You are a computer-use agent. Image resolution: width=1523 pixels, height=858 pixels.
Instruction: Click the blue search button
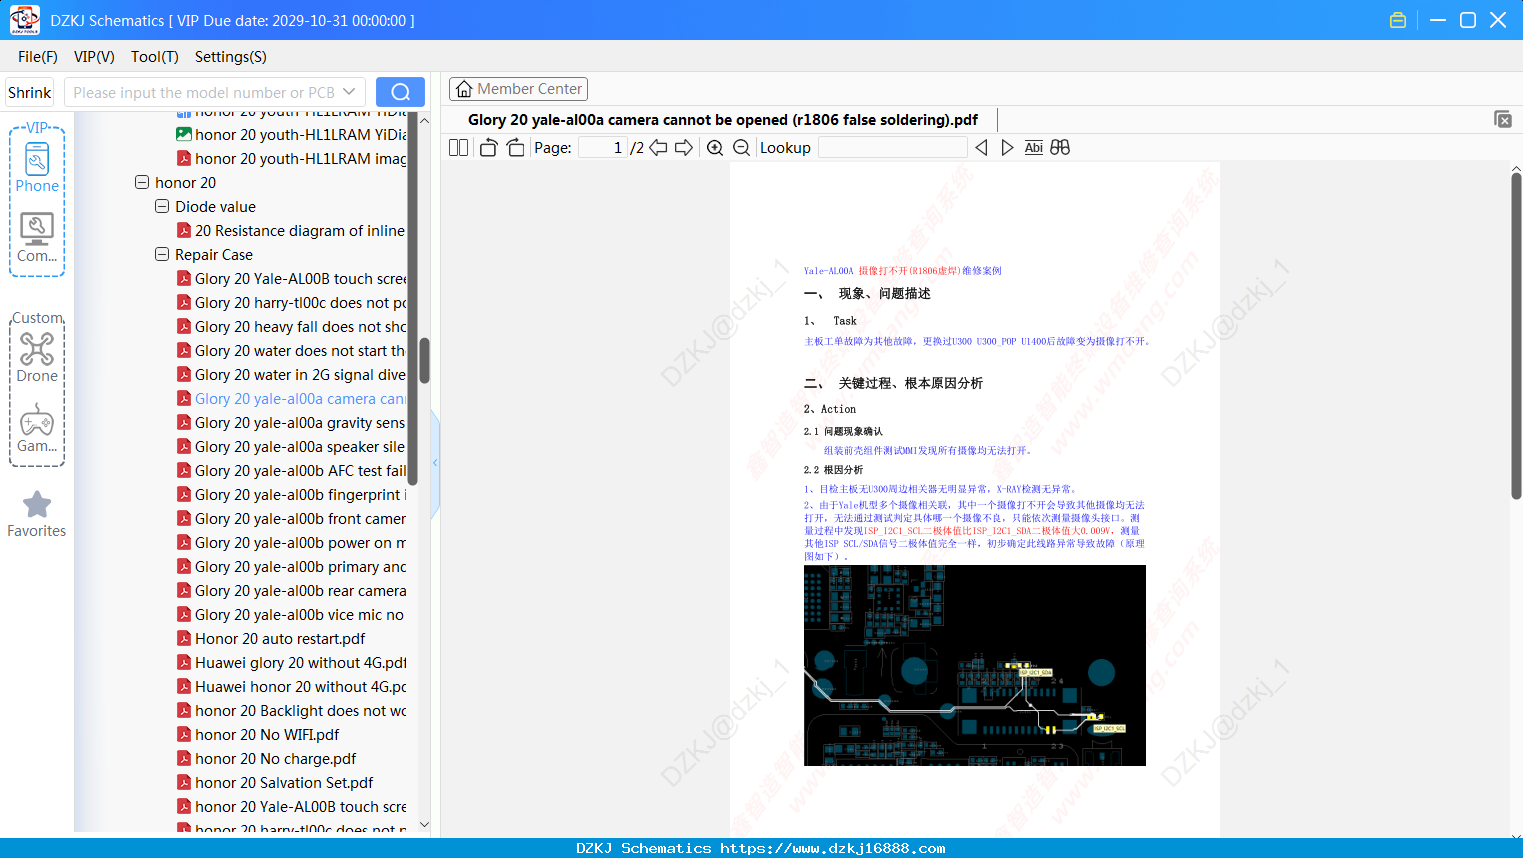tap(400, 92)
